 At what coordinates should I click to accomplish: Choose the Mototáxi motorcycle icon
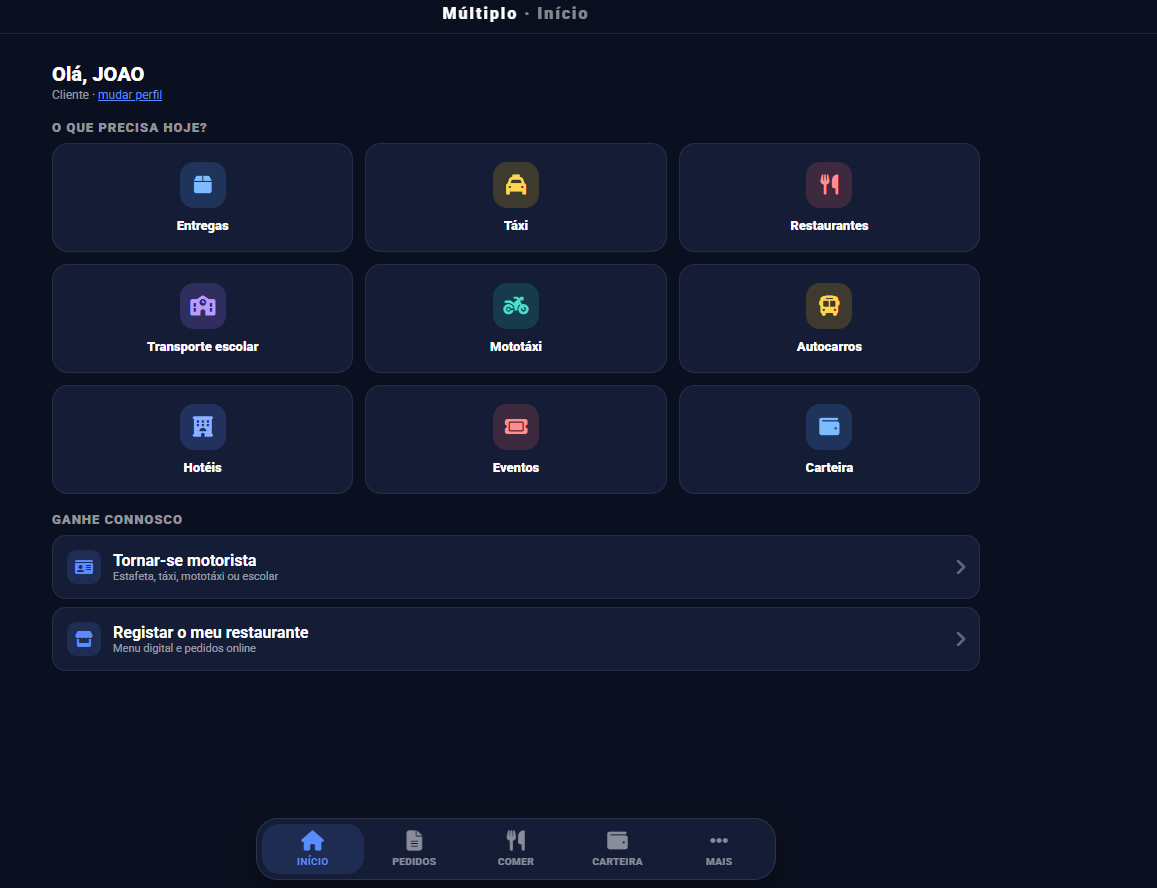(x=516, y=306)
